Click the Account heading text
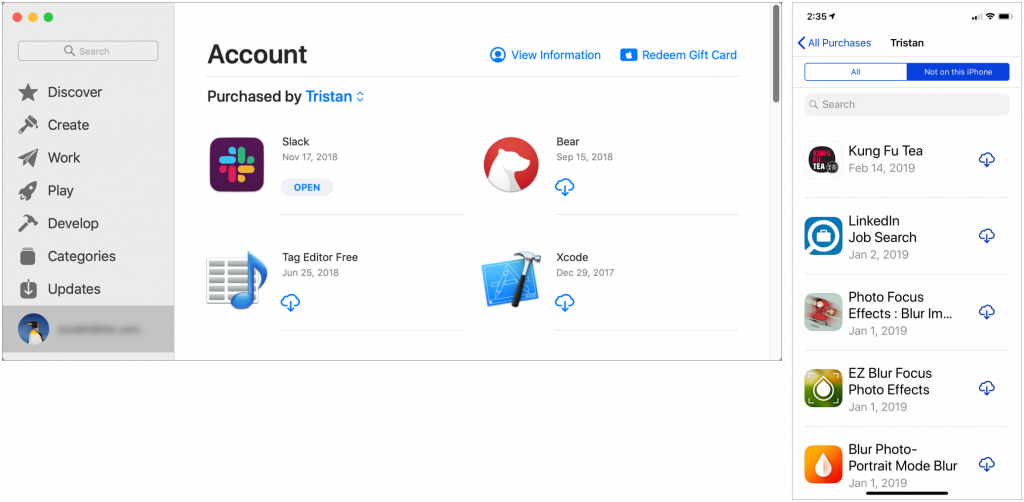1024x502 pixels. (257, 55)
